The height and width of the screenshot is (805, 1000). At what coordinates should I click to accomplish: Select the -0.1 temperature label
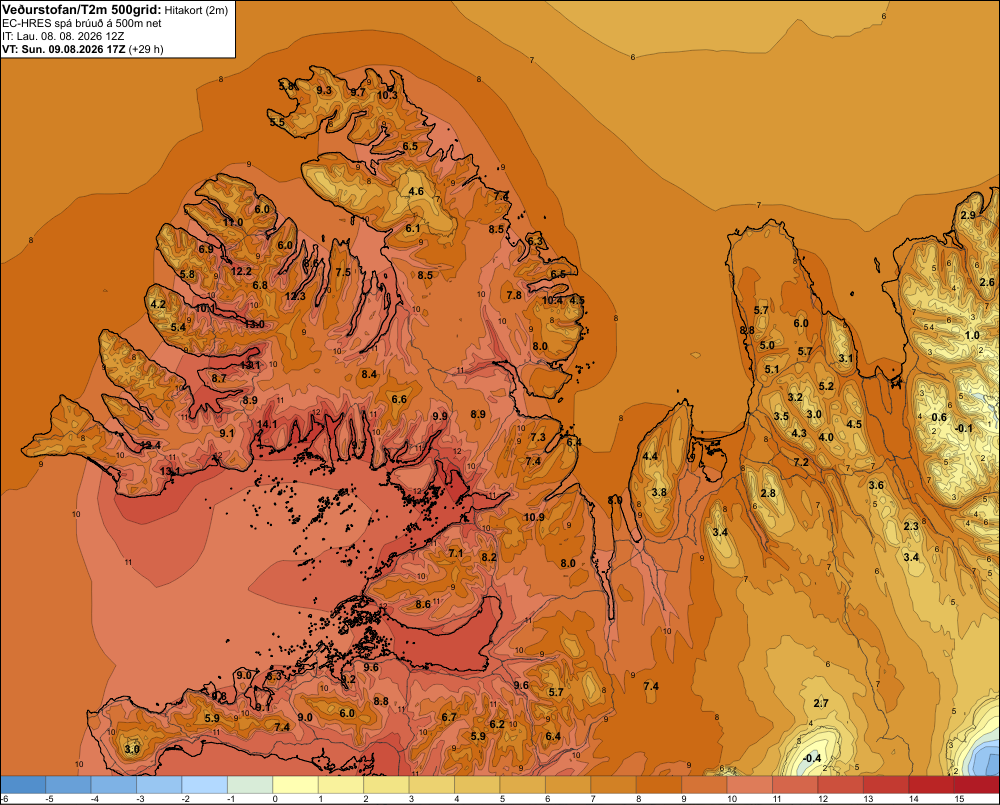[964, 428]
